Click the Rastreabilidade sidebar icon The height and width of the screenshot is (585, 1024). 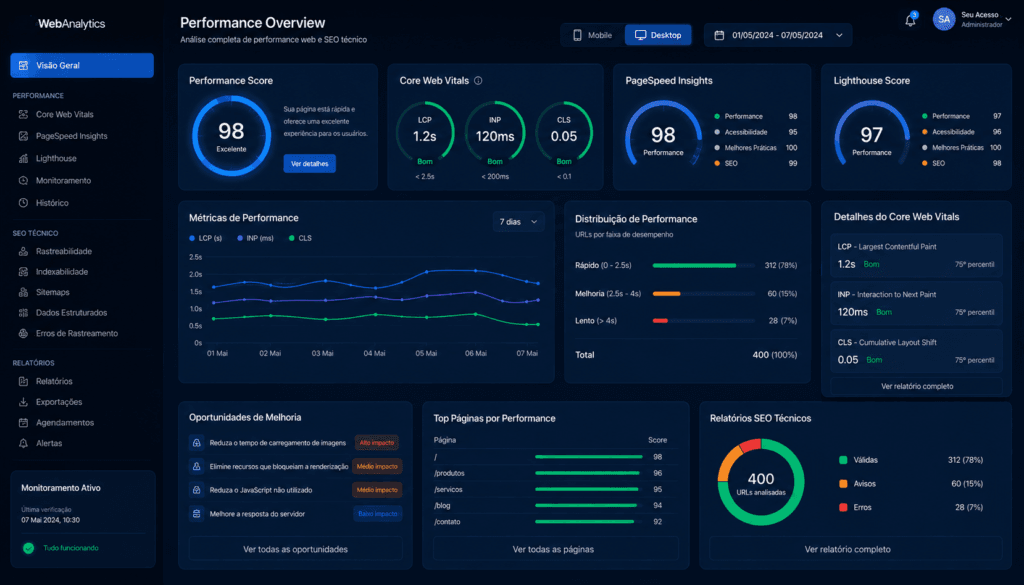(x=24, y=251)
